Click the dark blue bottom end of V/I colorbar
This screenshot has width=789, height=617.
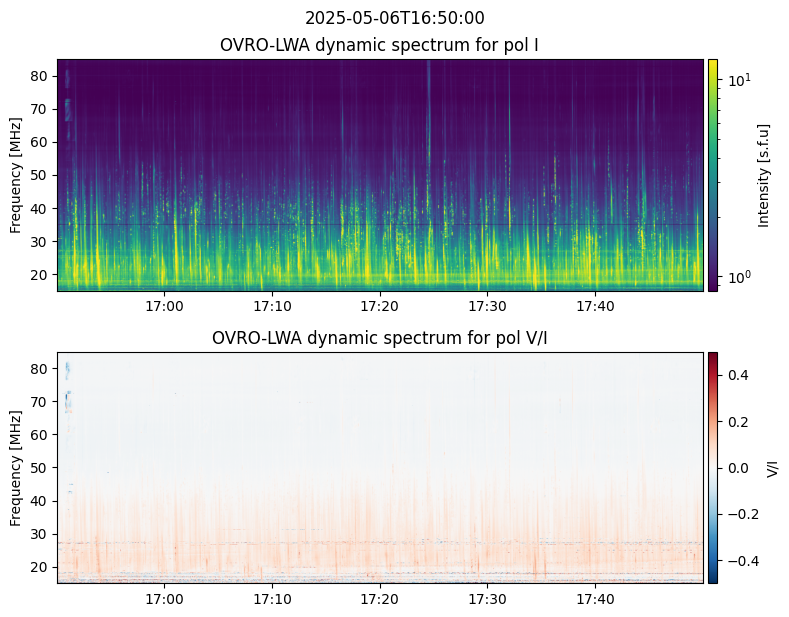[x=713, y=579]
